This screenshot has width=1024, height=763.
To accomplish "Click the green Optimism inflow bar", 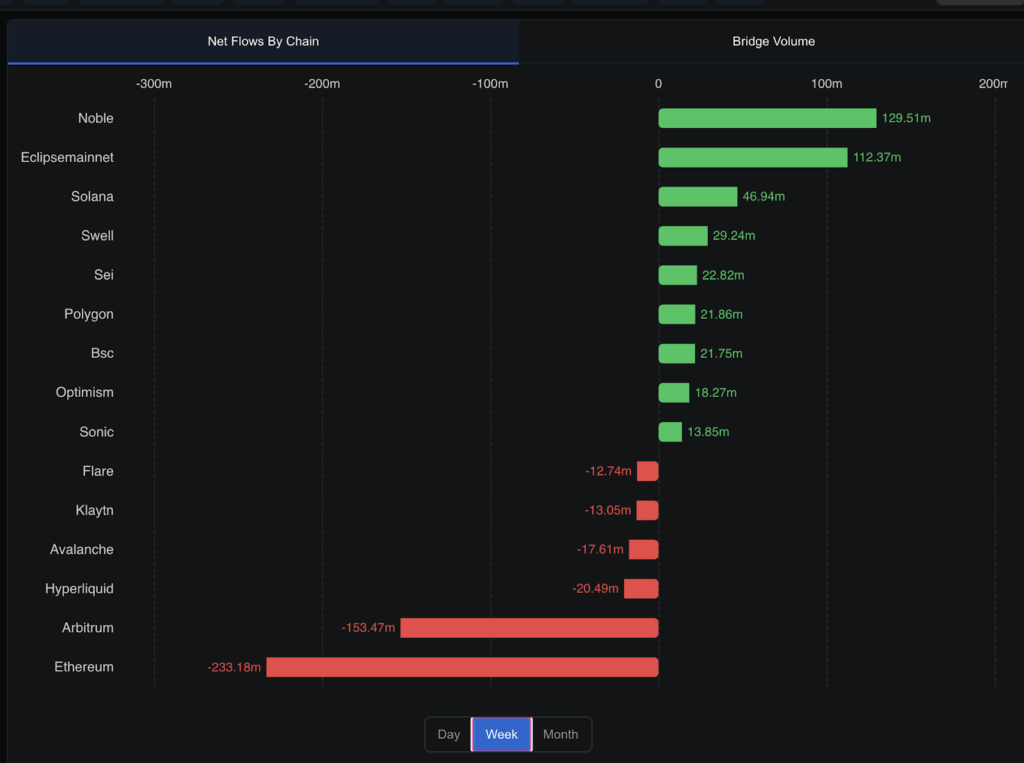I will 673,393.
